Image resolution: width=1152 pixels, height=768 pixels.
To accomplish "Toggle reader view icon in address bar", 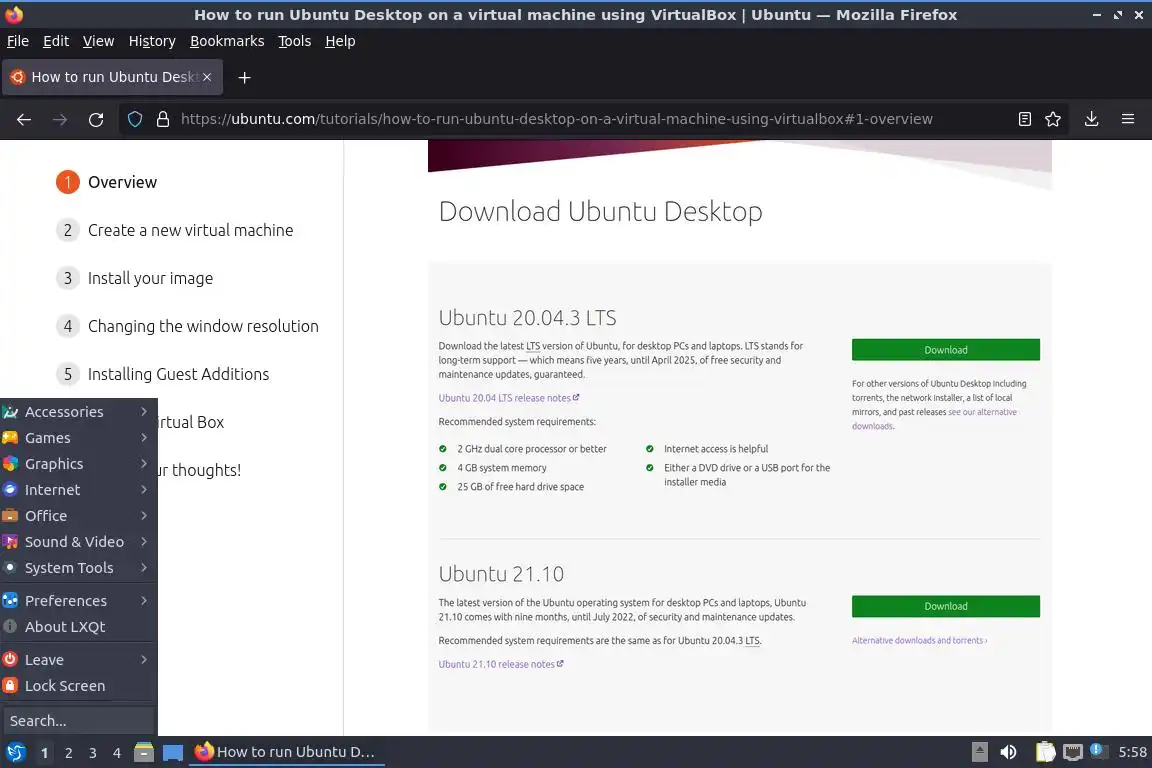I will (x=1025, y=119).
